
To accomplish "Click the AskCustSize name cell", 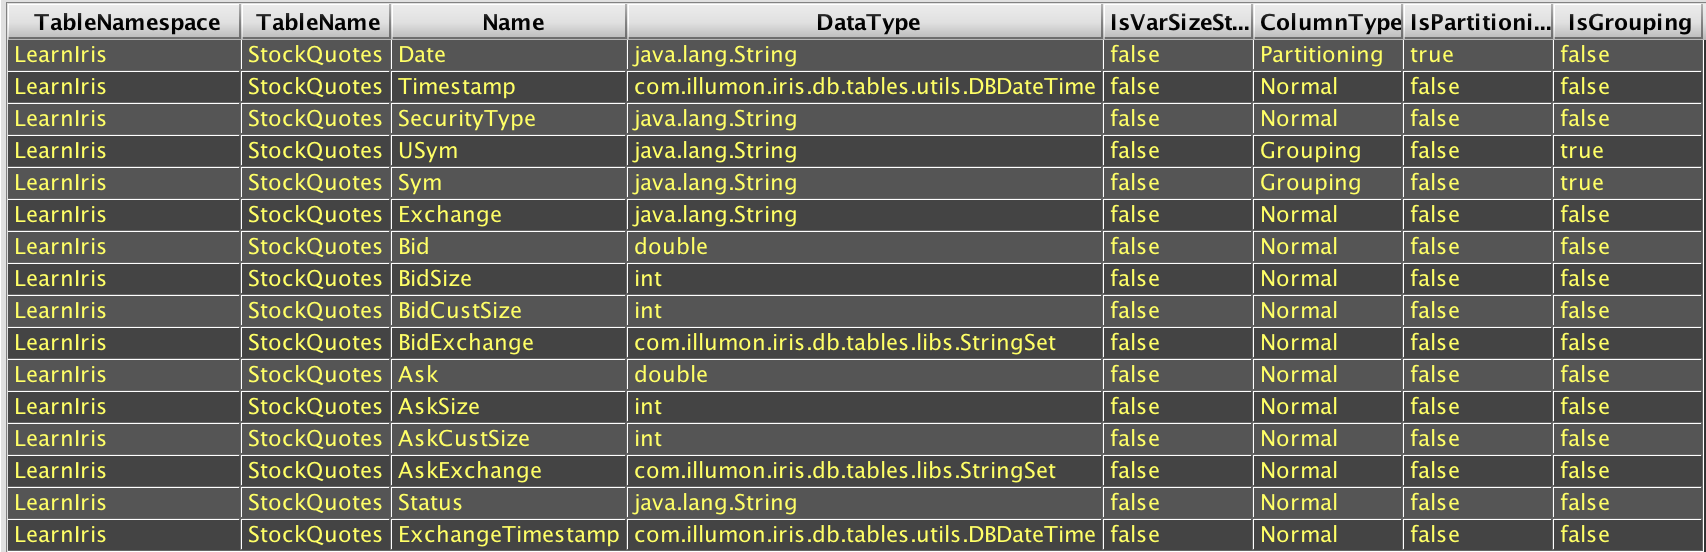I will 464,439.
